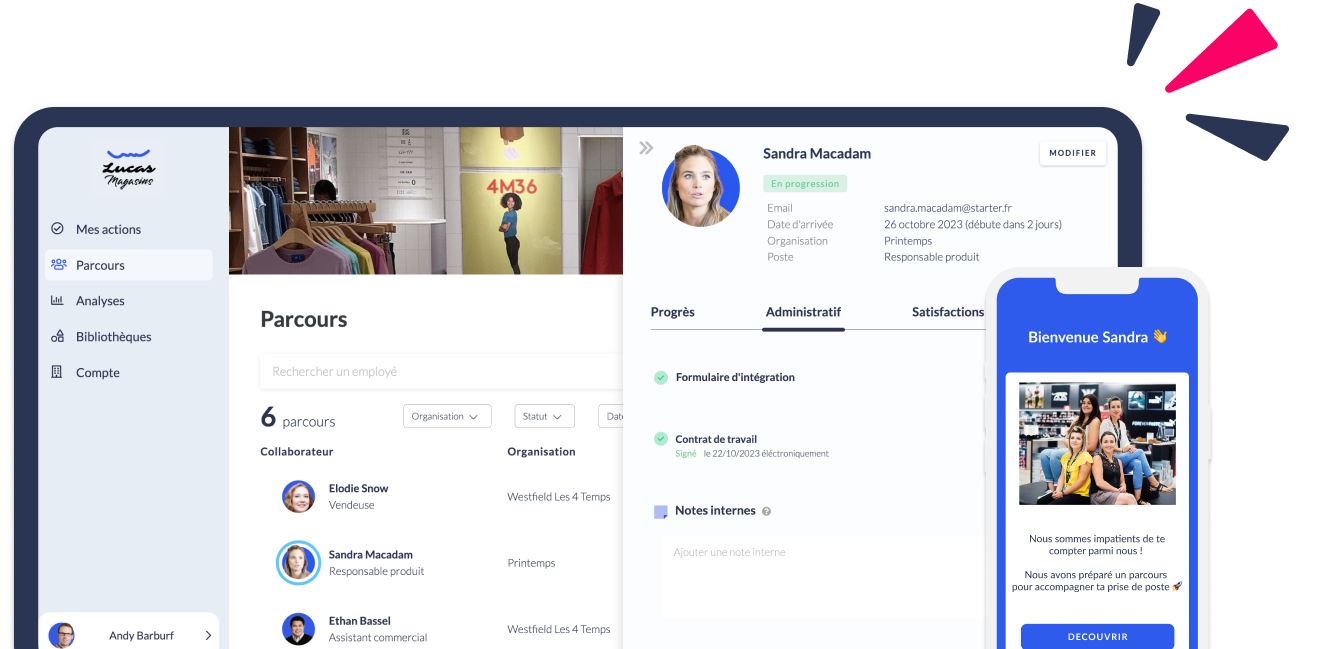Switch to the Progrès tab
The height and width of the screenshot is (649, 1317).
point(673,312)
